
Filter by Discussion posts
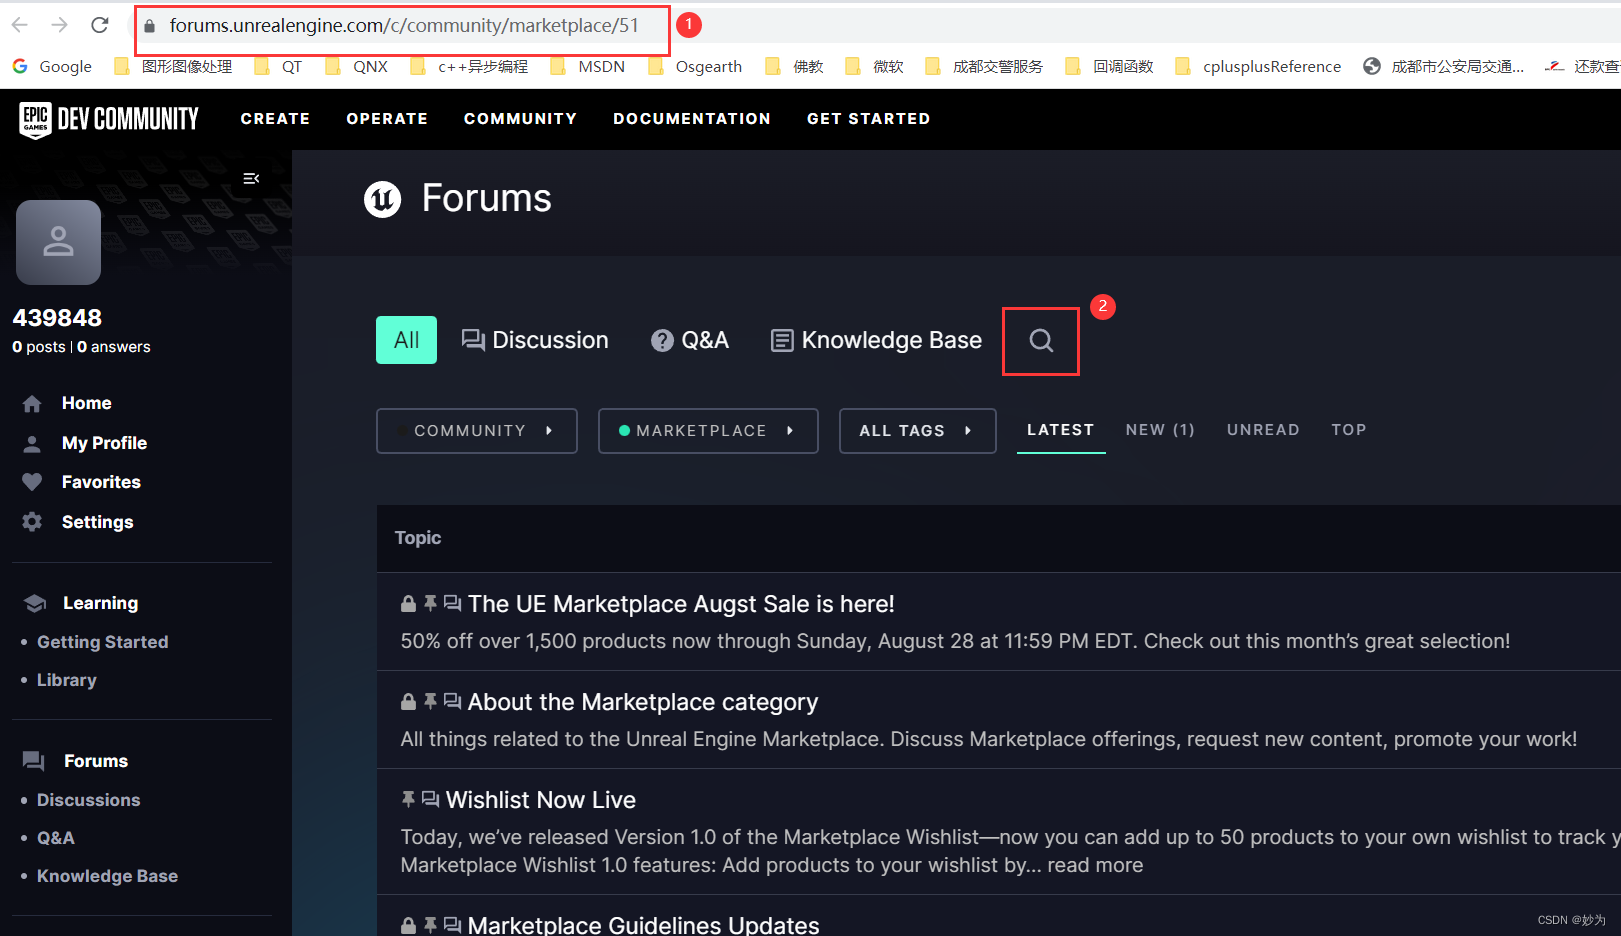click(x=535, y=340)
